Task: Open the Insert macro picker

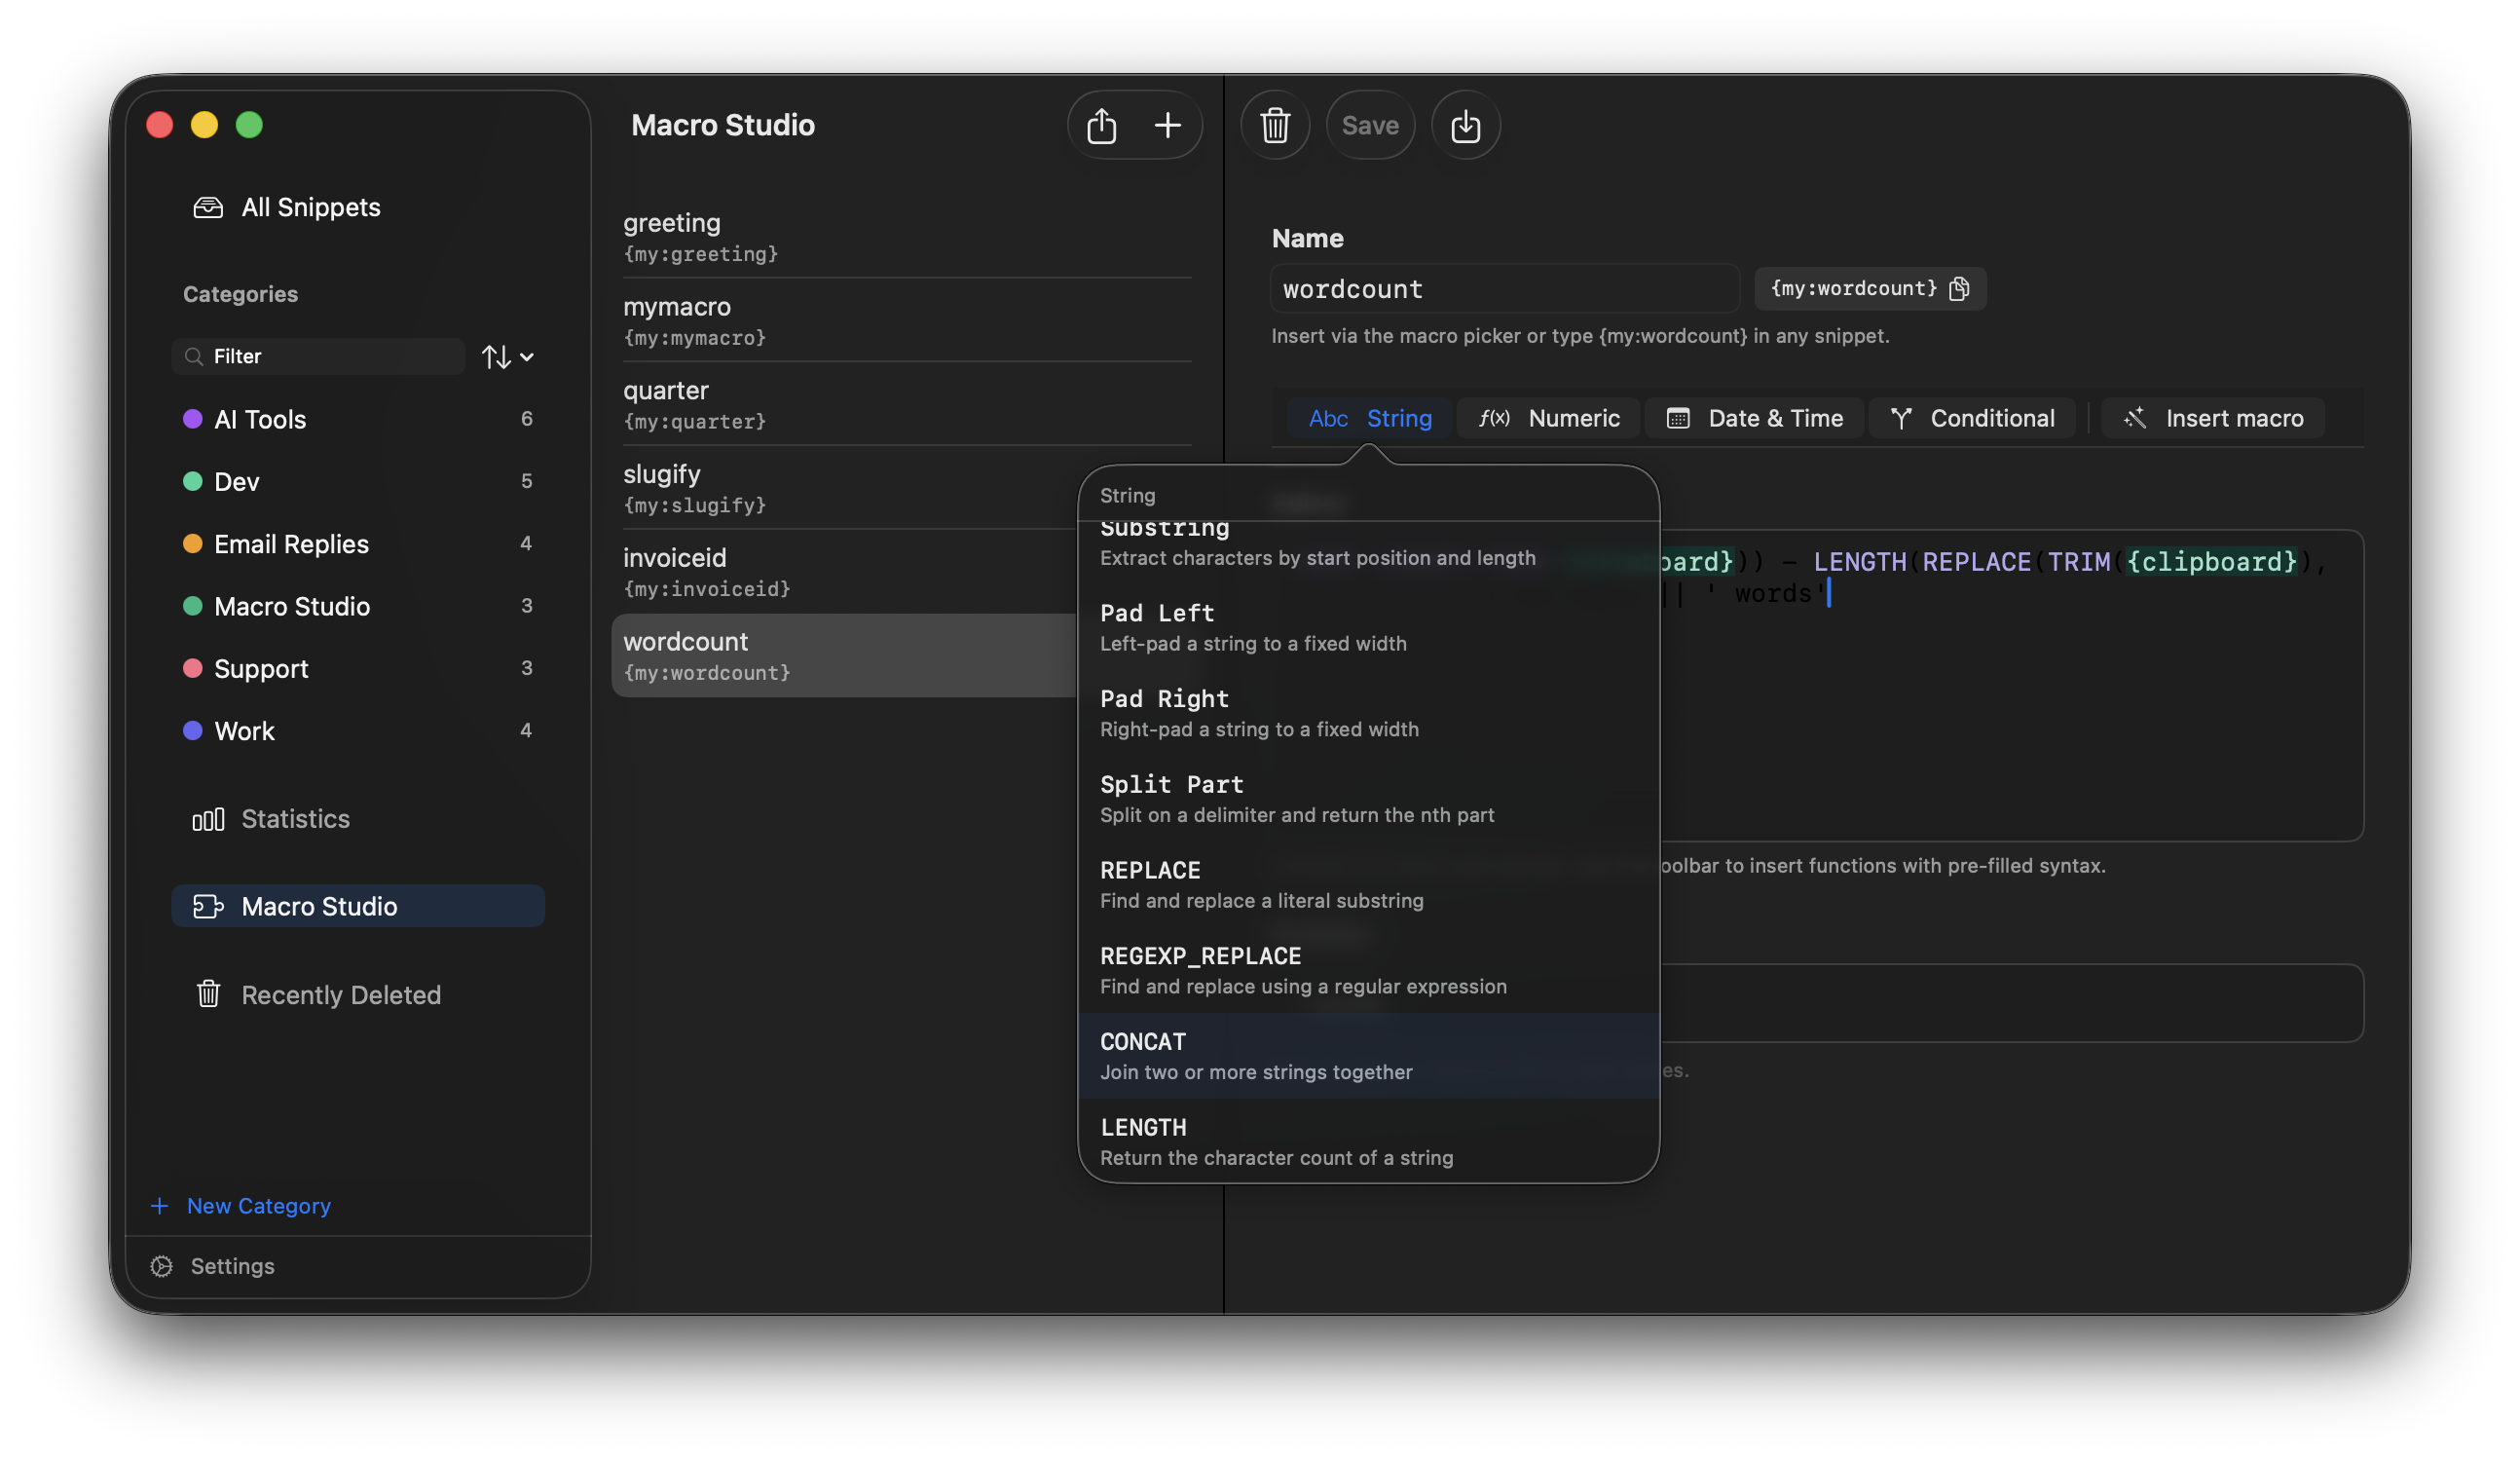Action: [x=2212, y=418]
